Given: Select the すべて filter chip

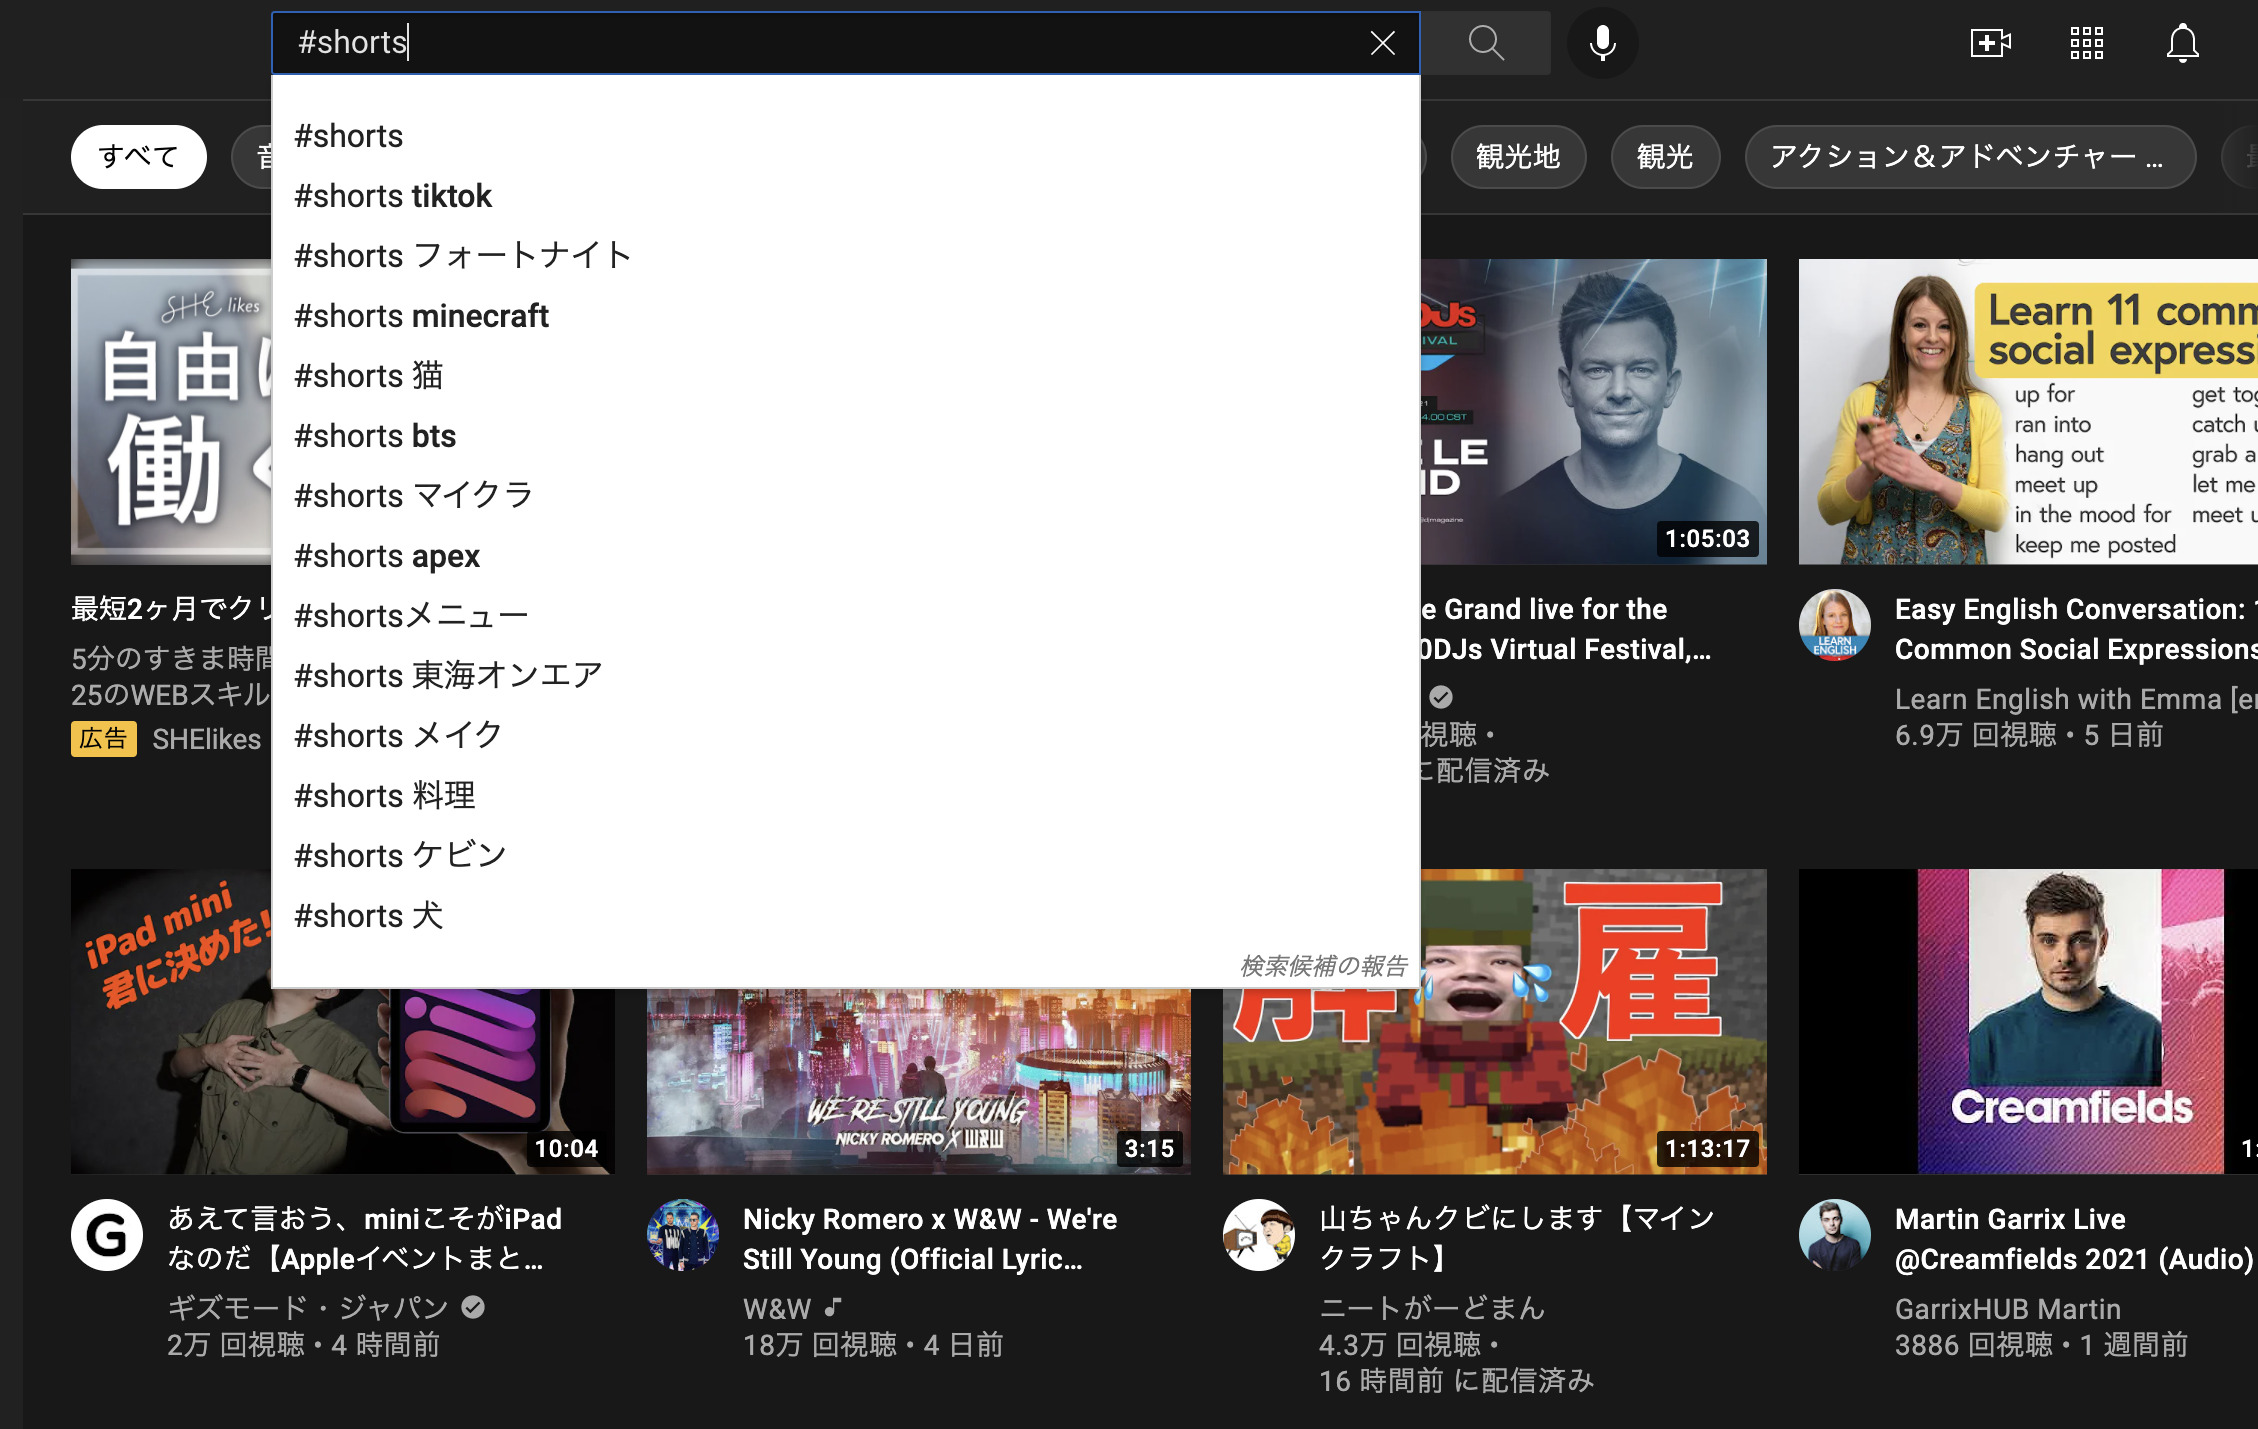Looking at the screenshot, I should pyautogui.click(x=138, y=157).
